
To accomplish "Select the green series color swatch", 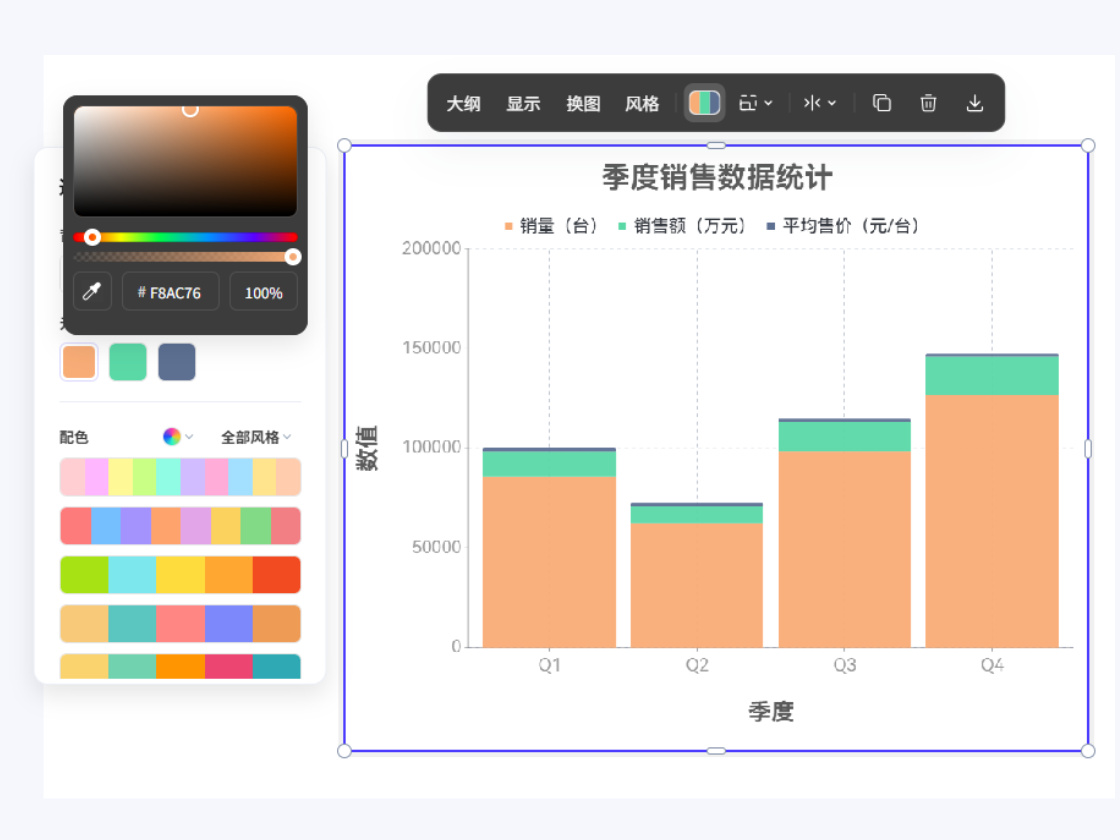I will click(x=128, y=362).
